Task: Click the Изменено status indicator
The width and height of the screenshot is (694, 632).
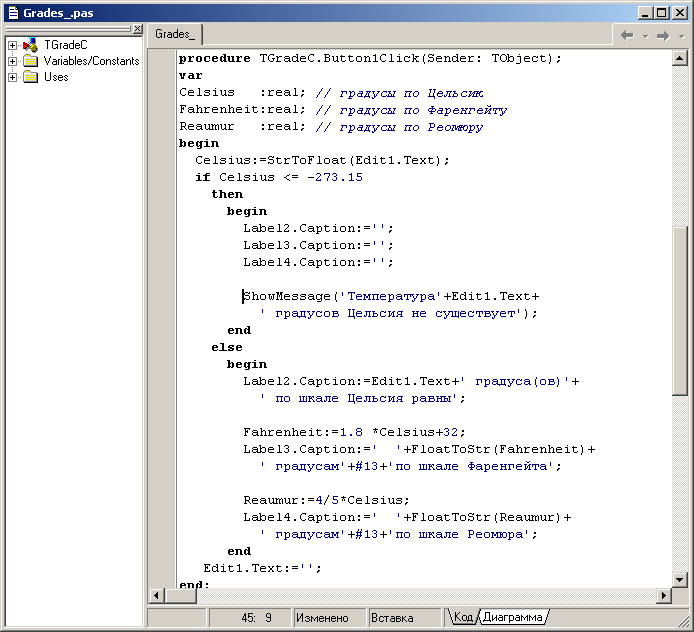Action: [328, 618]
